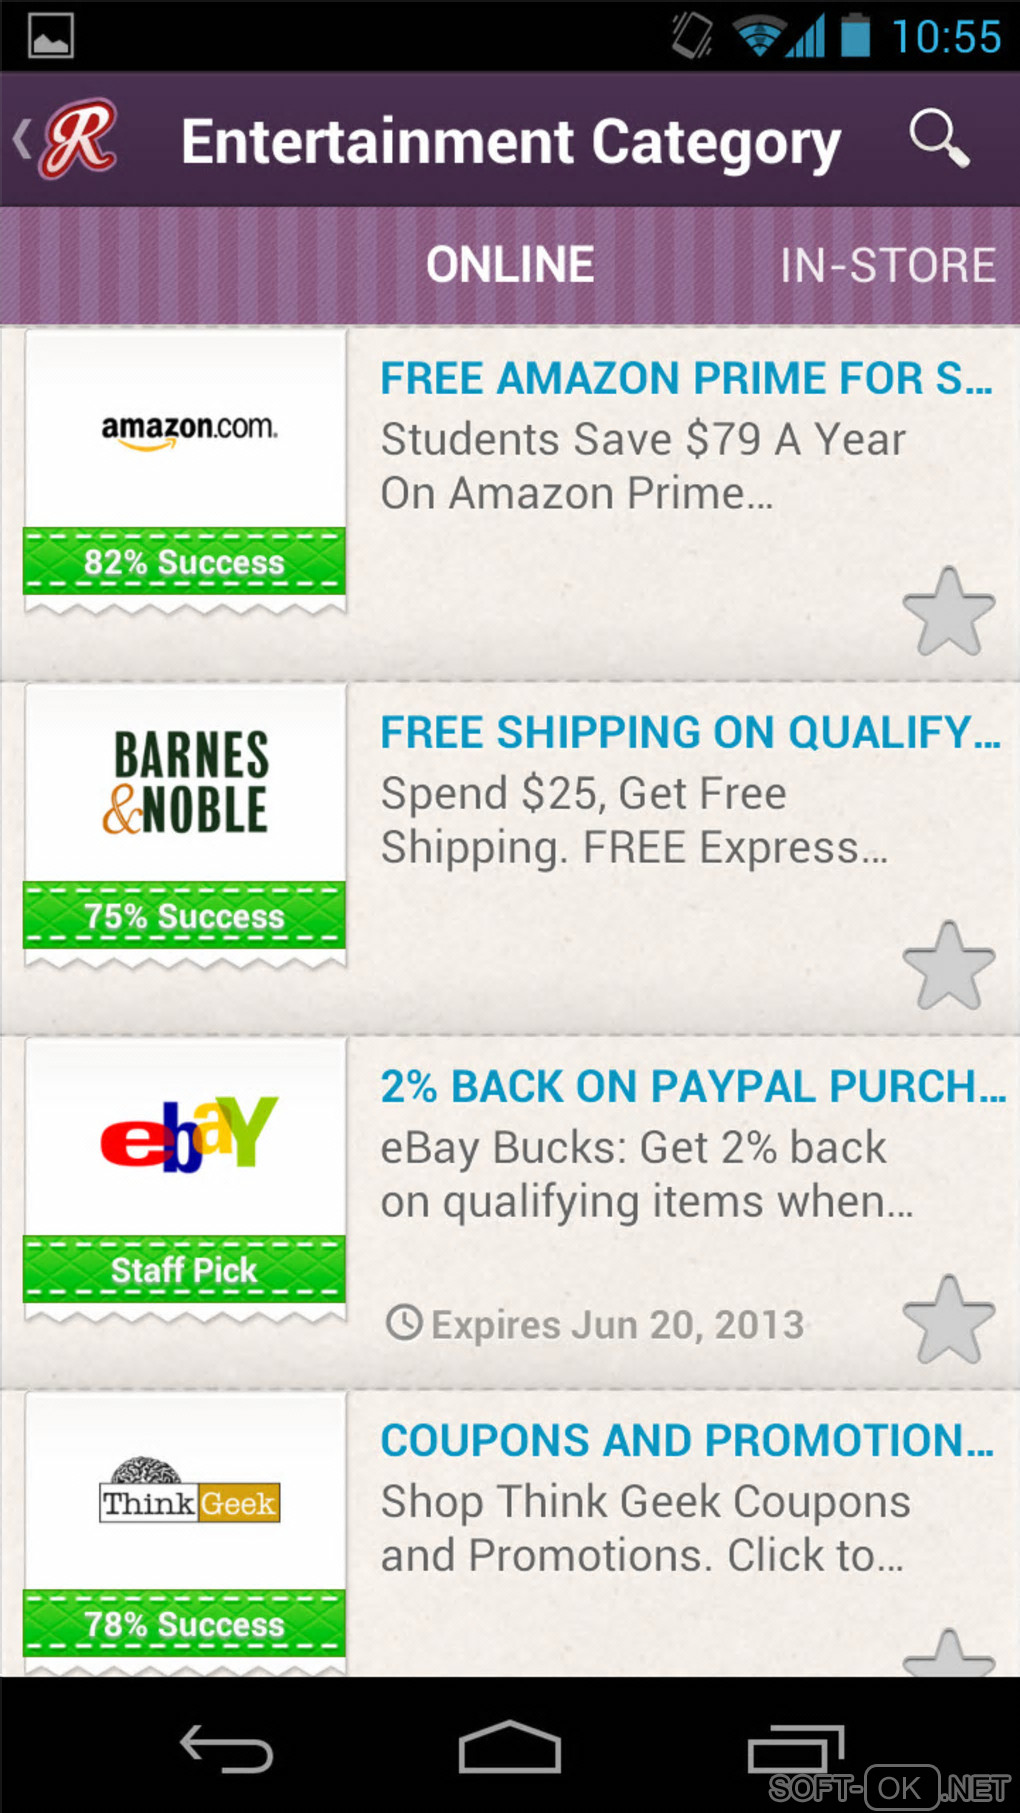Select the ONLINE tab

[x=510, y=266]
